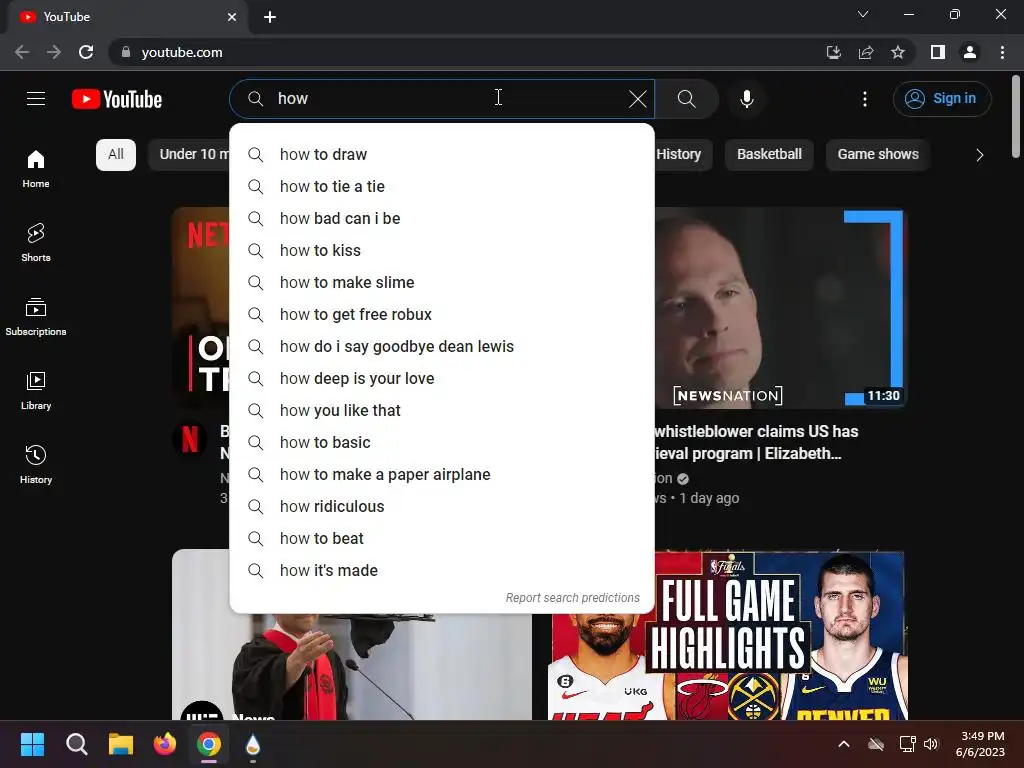
Task: Open a new browser tab
Action: point(270,17)
